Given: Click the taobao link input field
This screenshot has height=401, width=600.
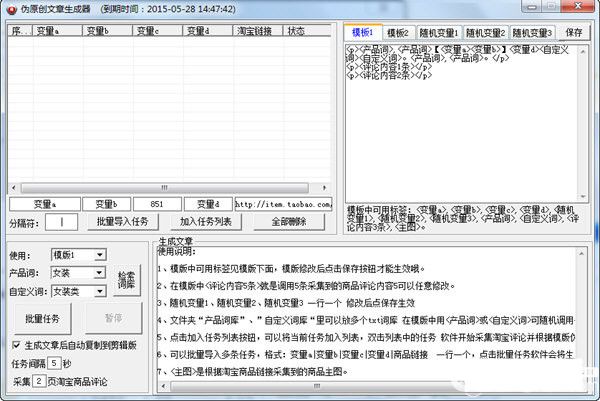Looking at the screenshot, I should click(x=283, y=204).
